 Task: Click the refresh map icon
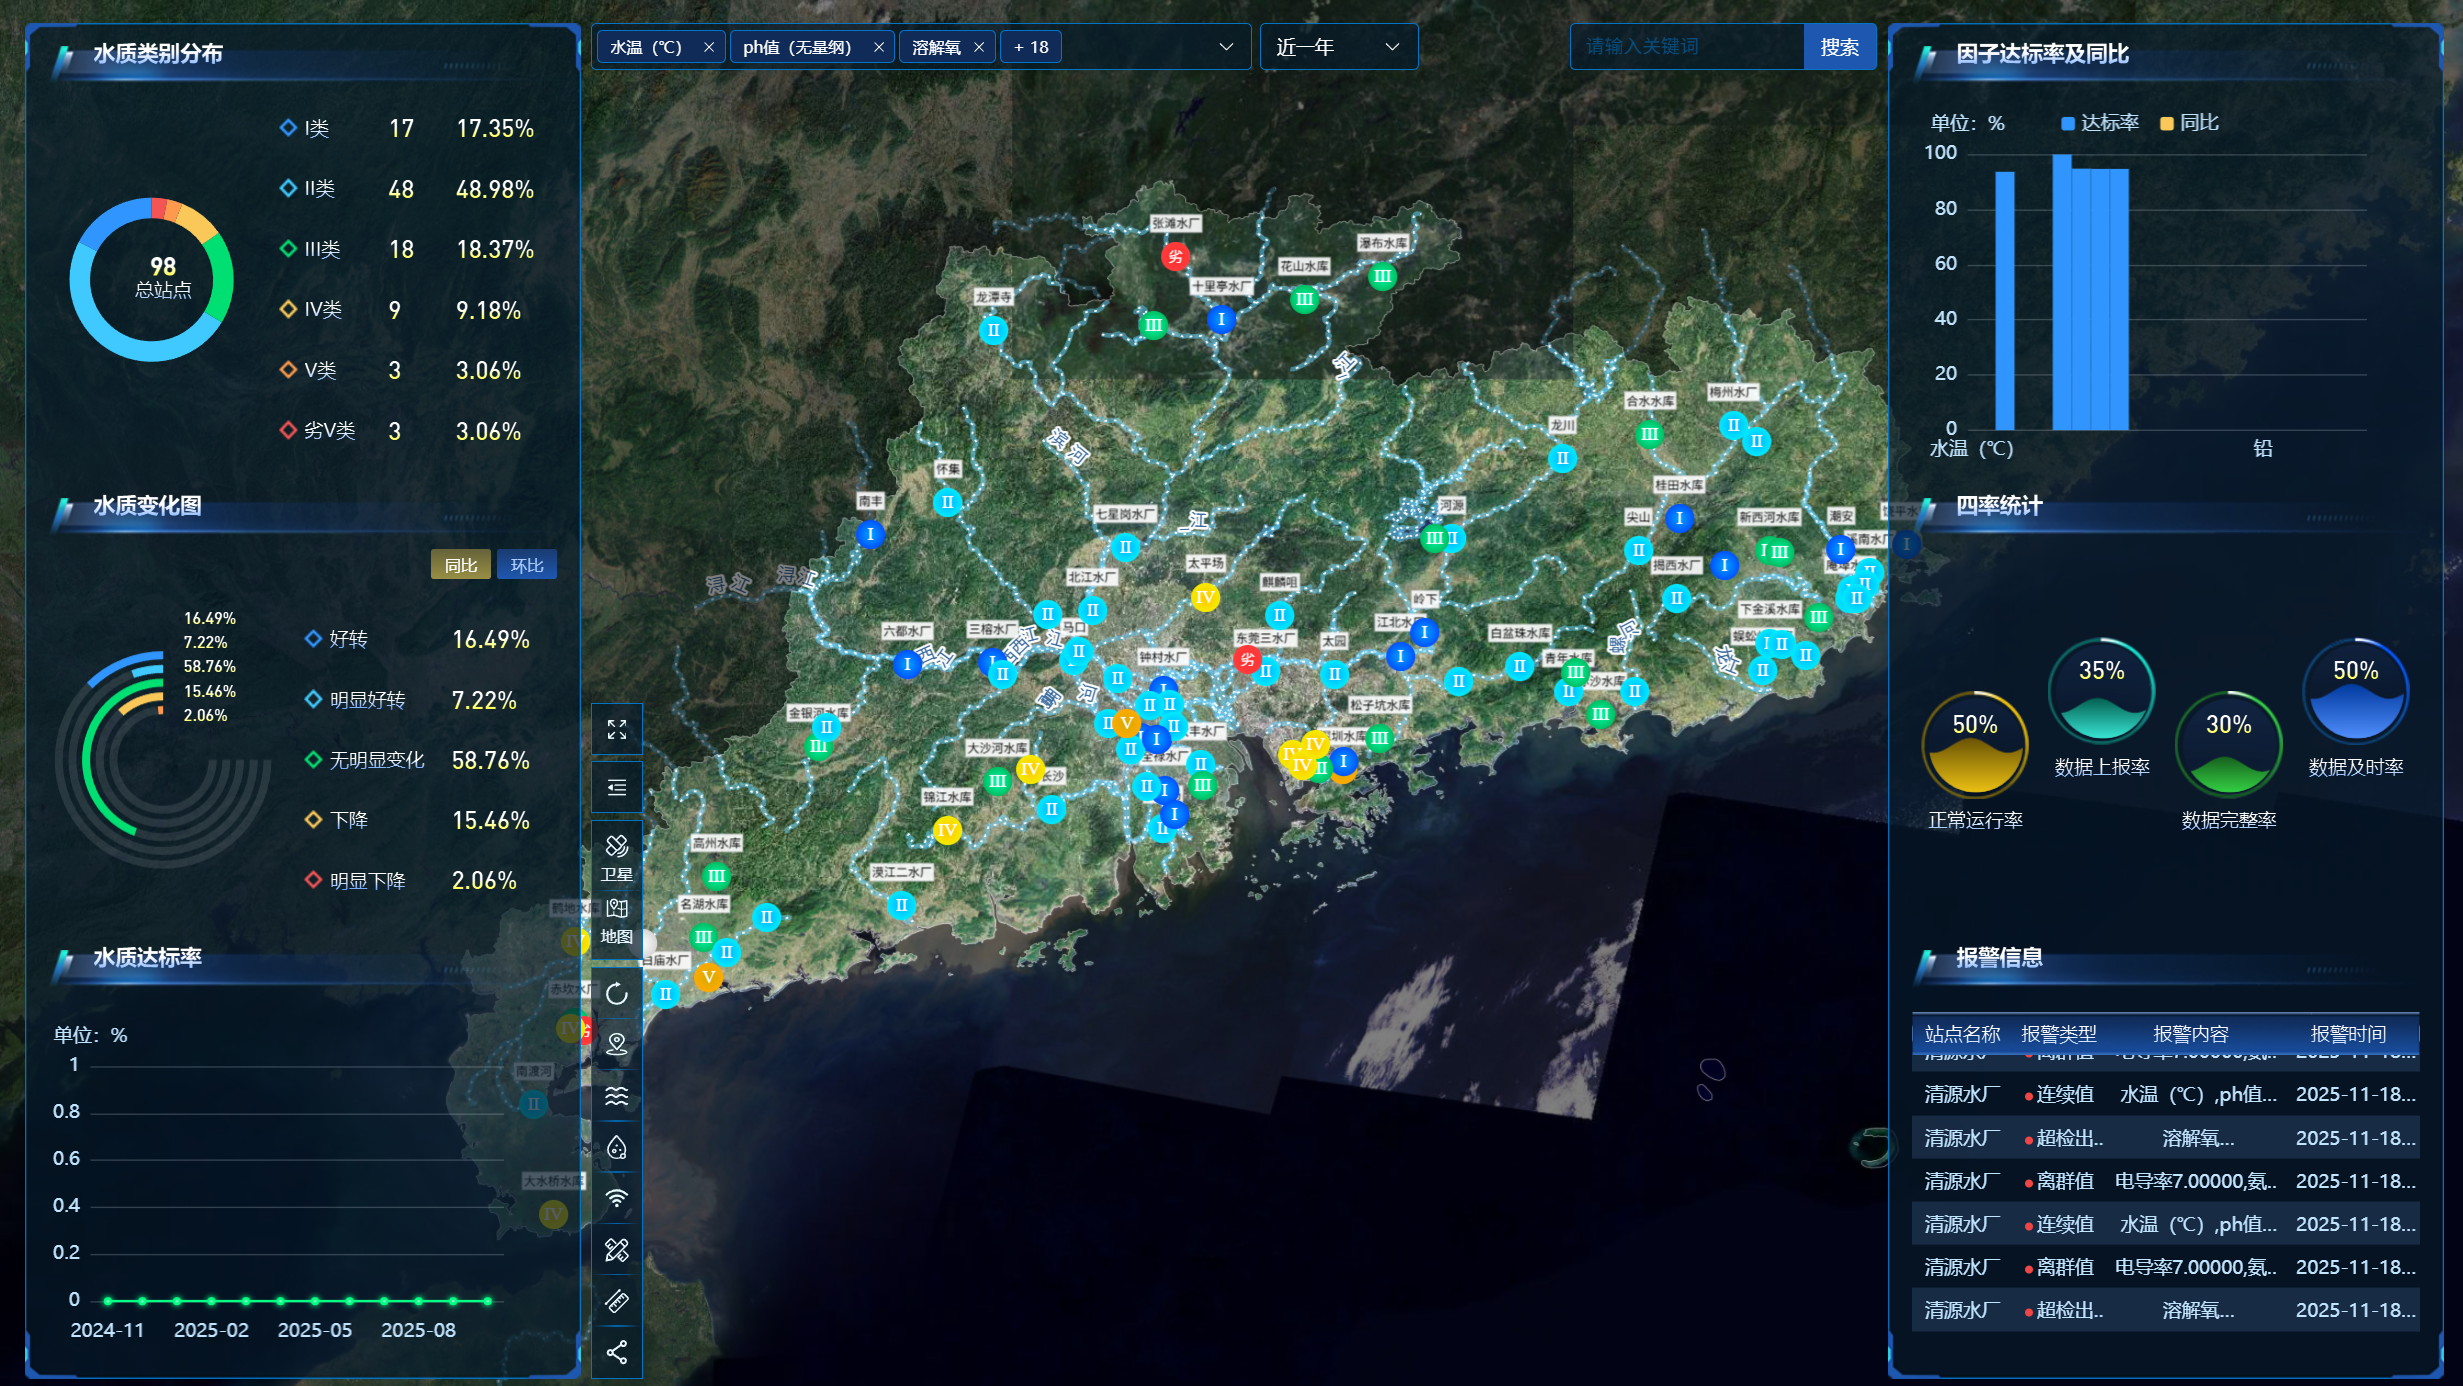[x=617, y=994]
